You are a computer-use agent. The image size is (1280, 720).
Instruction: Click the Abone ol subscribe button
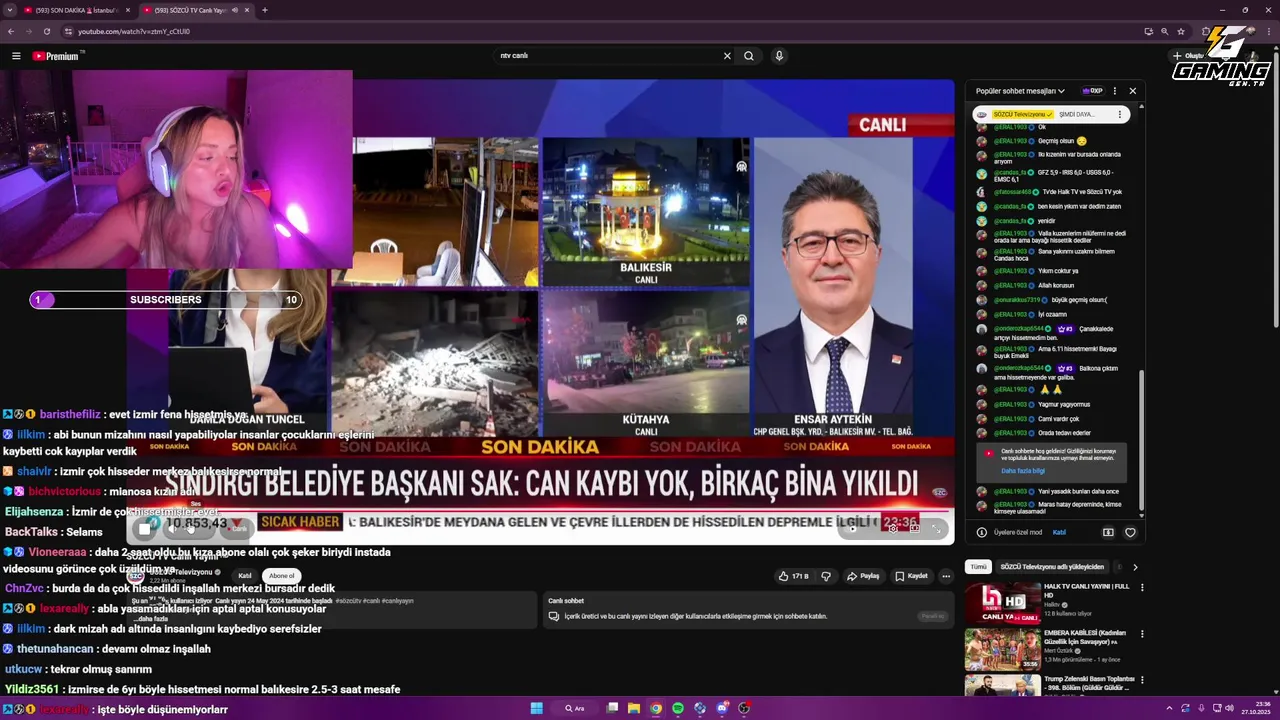282,576
